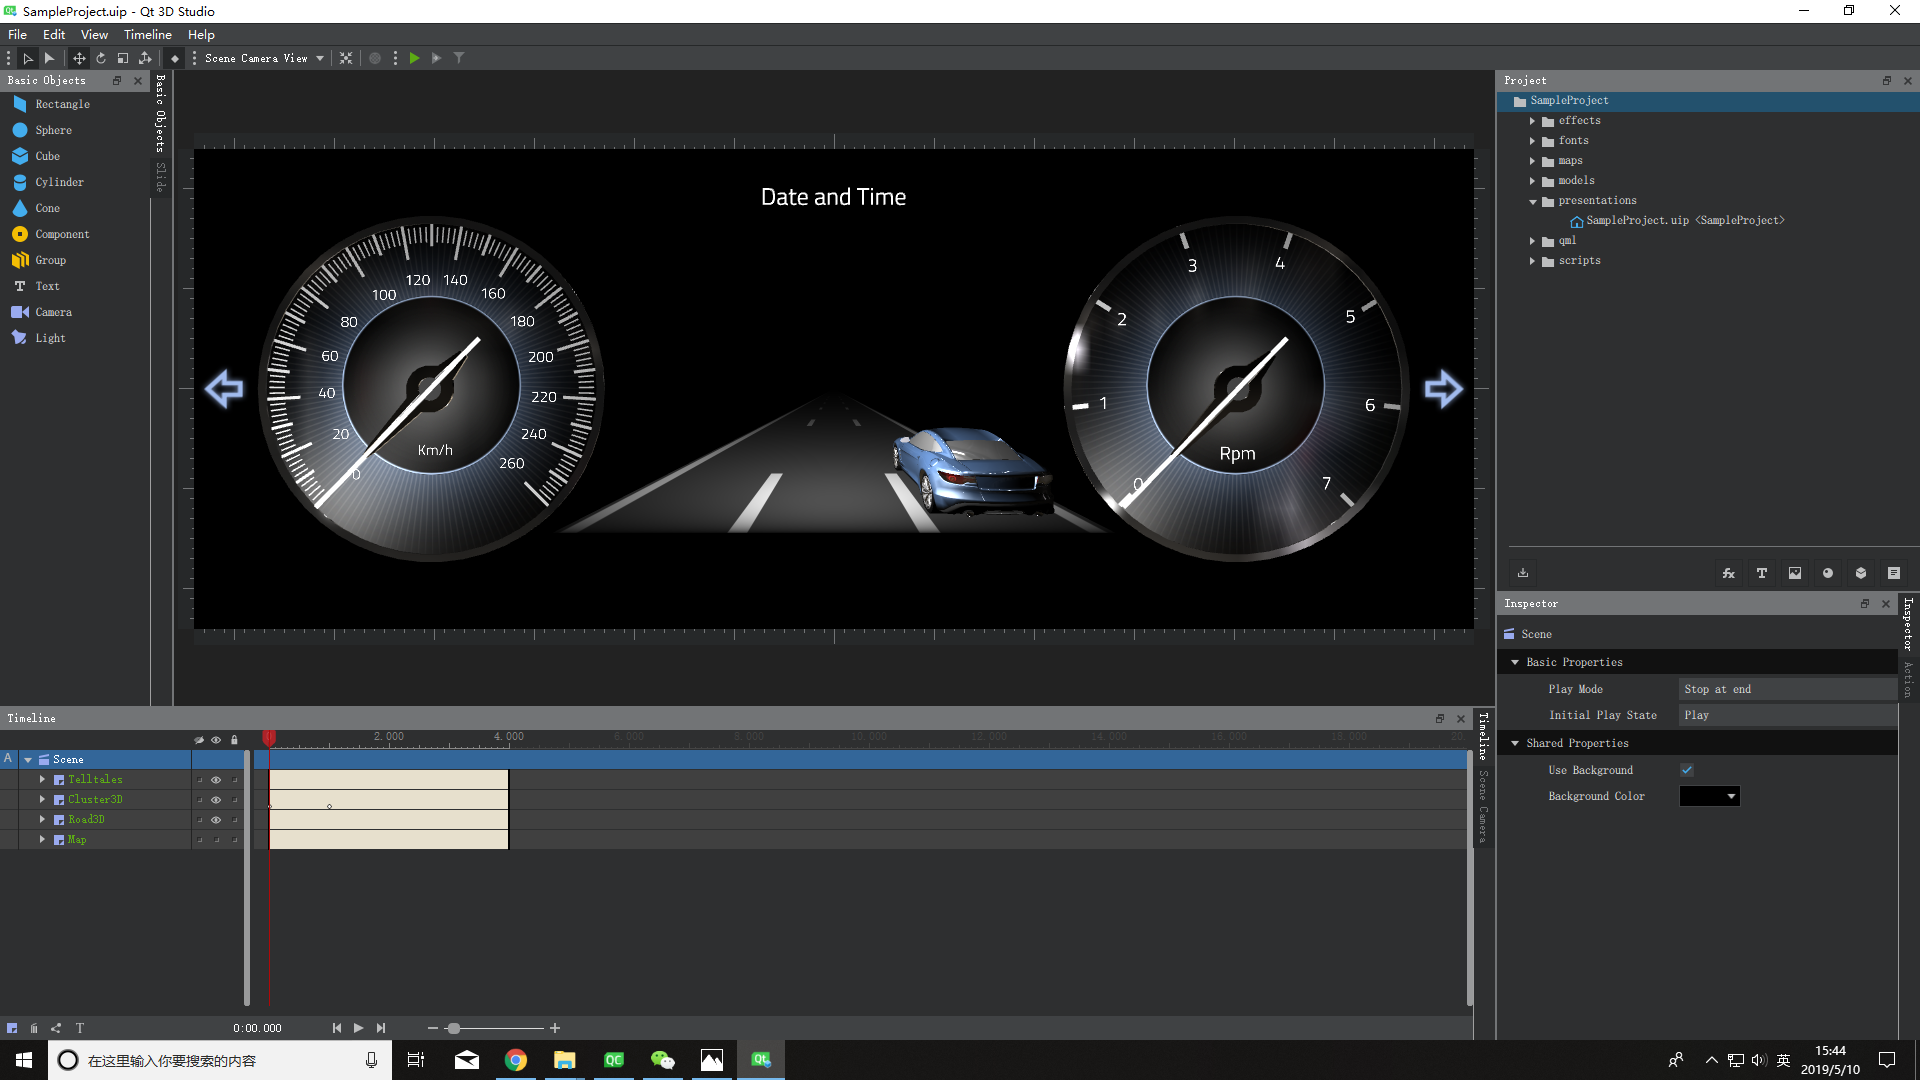Select the Telltales layer in the Timeline
This screenshot has width=1920, height=1080.
tap(96, 779)
